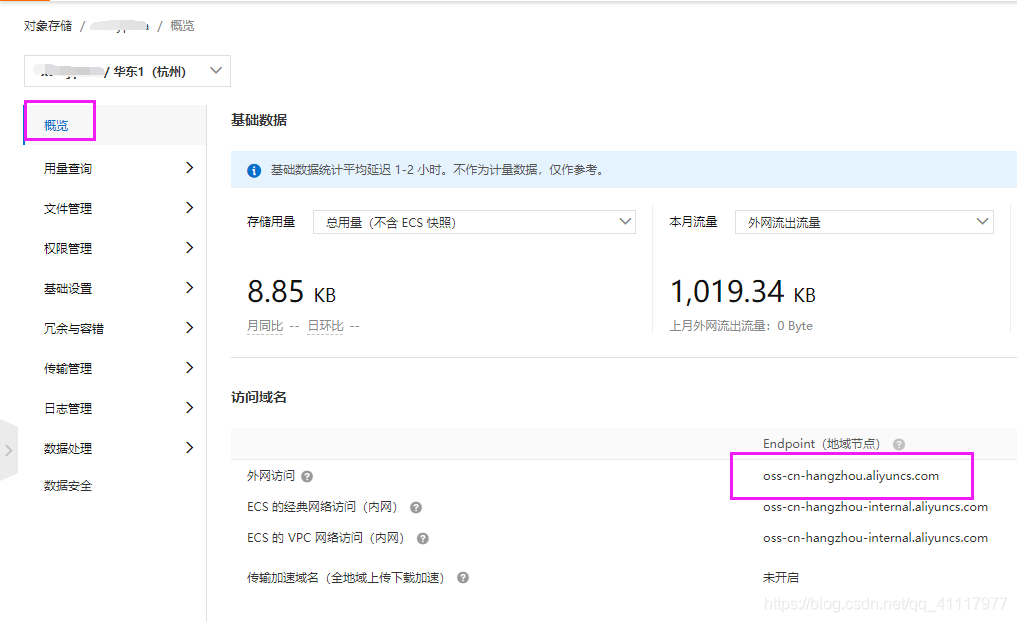Viewport: 1017px width, 622px height.
Task: Open the 外网流出流量 dropdown
Action: (864, 222)
